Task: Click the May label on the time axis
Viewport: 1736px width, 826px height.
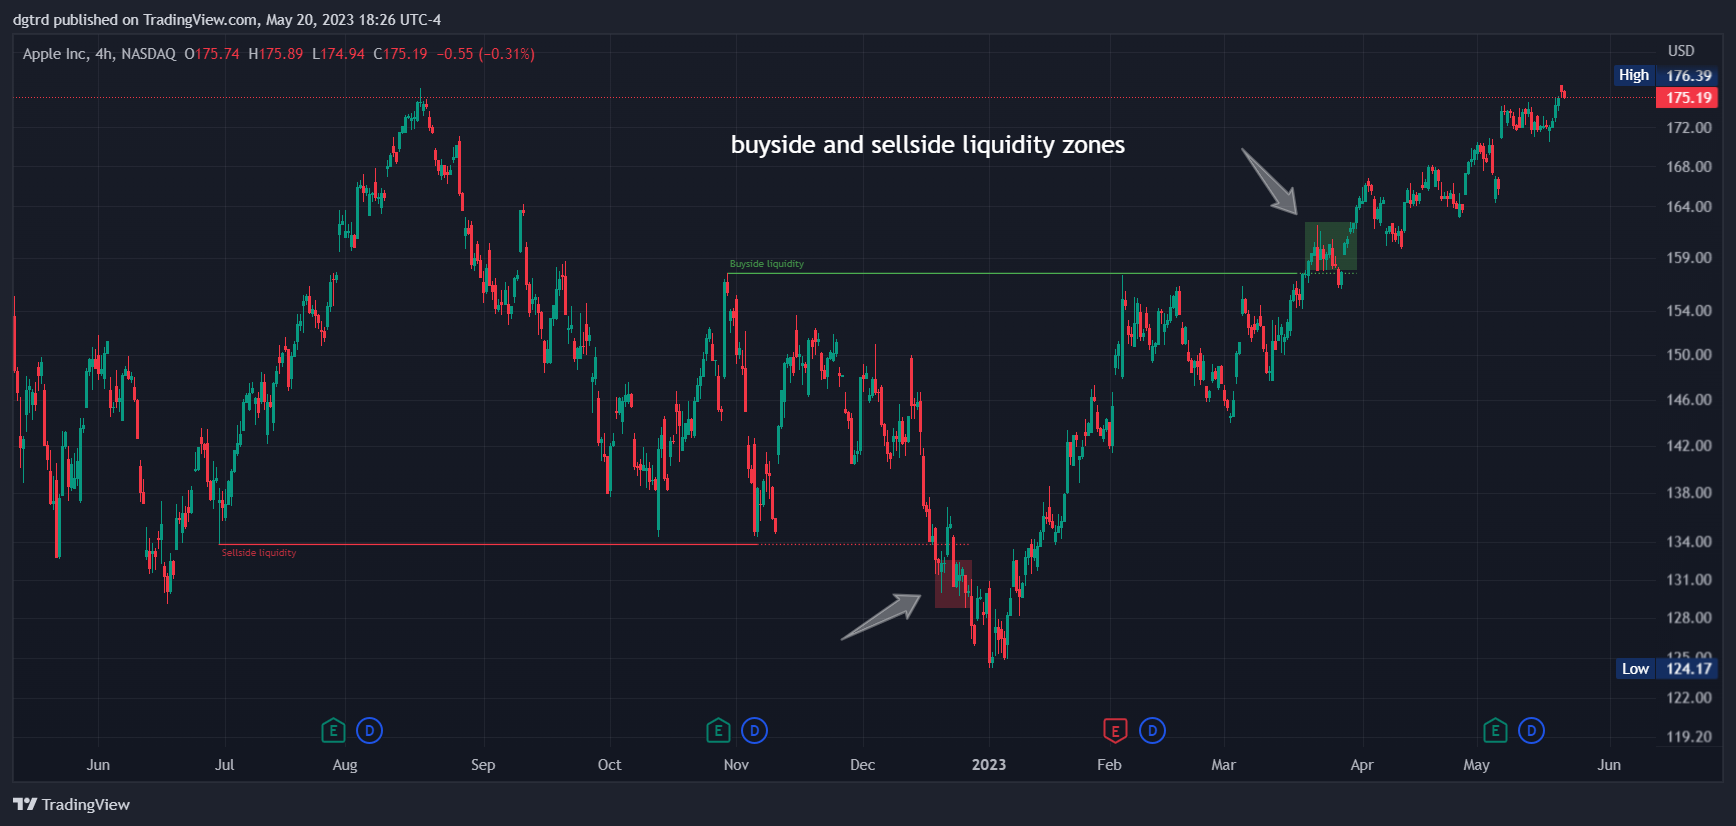Action: click(1477, 765)
